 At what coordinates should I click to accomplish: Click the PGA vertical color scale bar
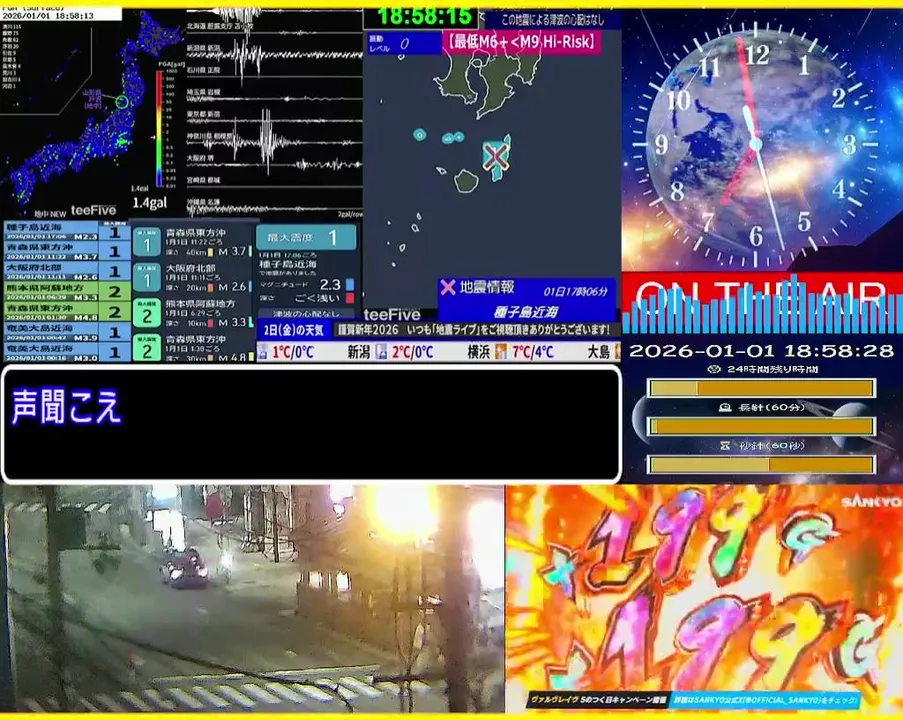[x=159, y=128]
